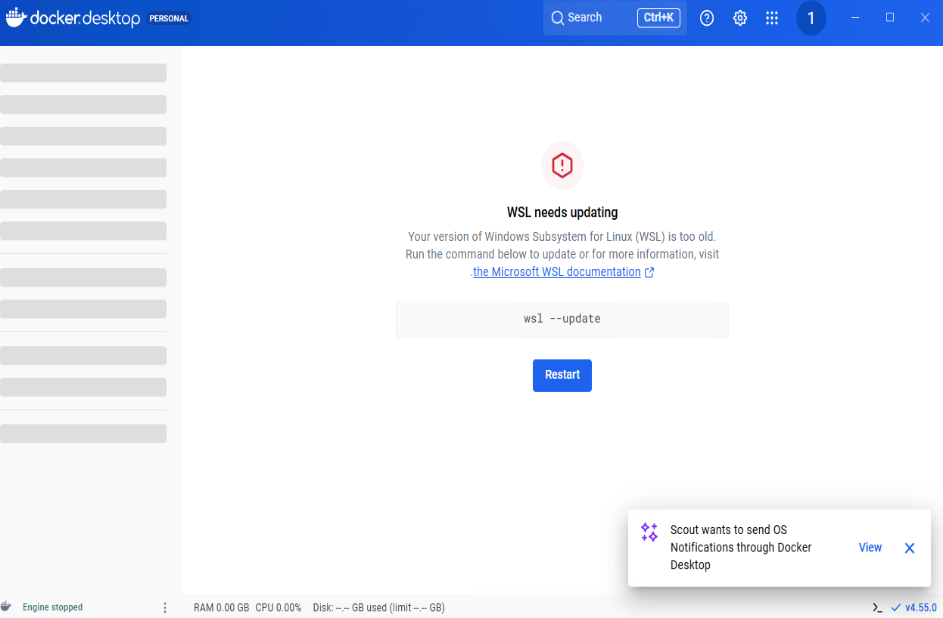Viewport: 943px width, 618px height.
Task: Click View on the Scout notification
Action: tap(870, 548)
